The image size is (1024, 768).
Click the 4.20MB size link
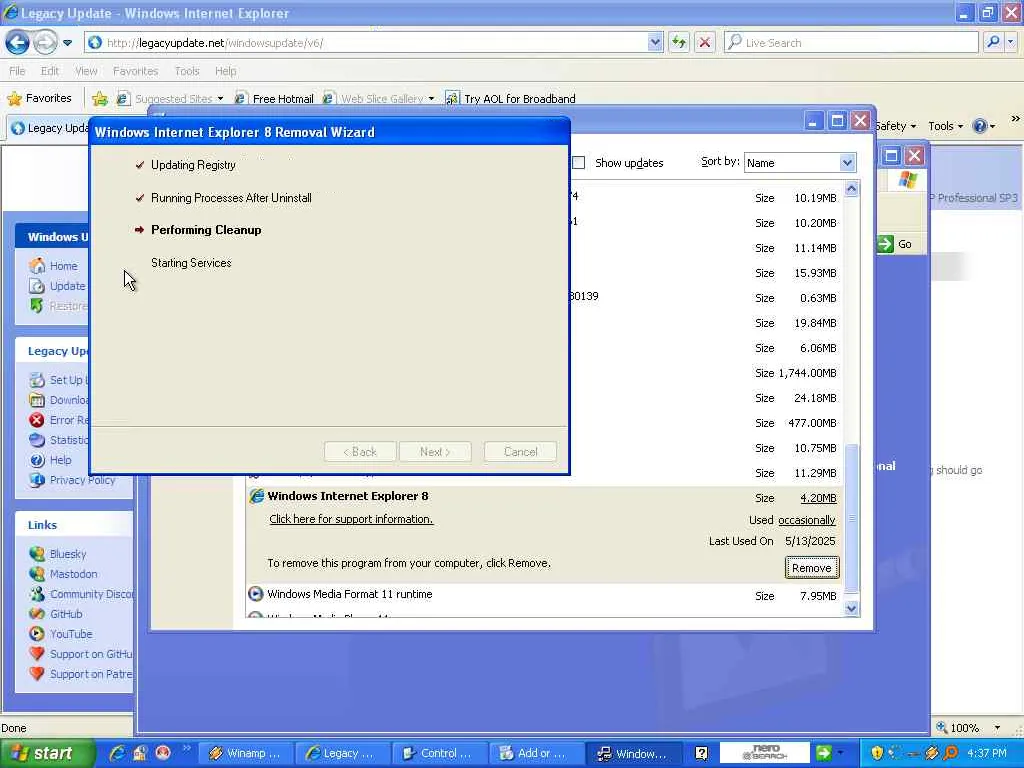pyautogui.click(x=818, y=498)
